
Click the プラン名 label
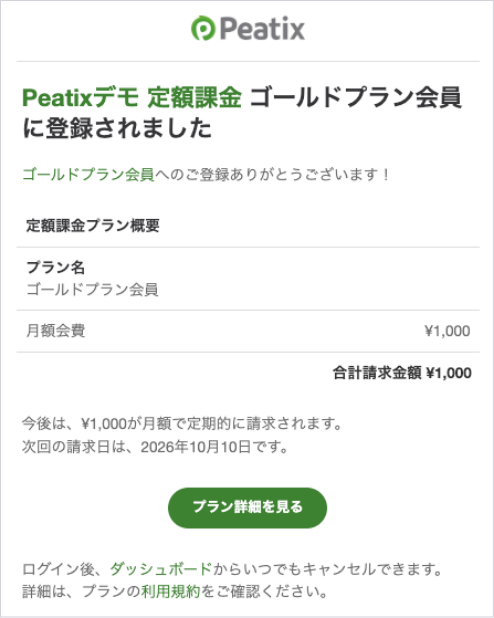pos(55,268)
